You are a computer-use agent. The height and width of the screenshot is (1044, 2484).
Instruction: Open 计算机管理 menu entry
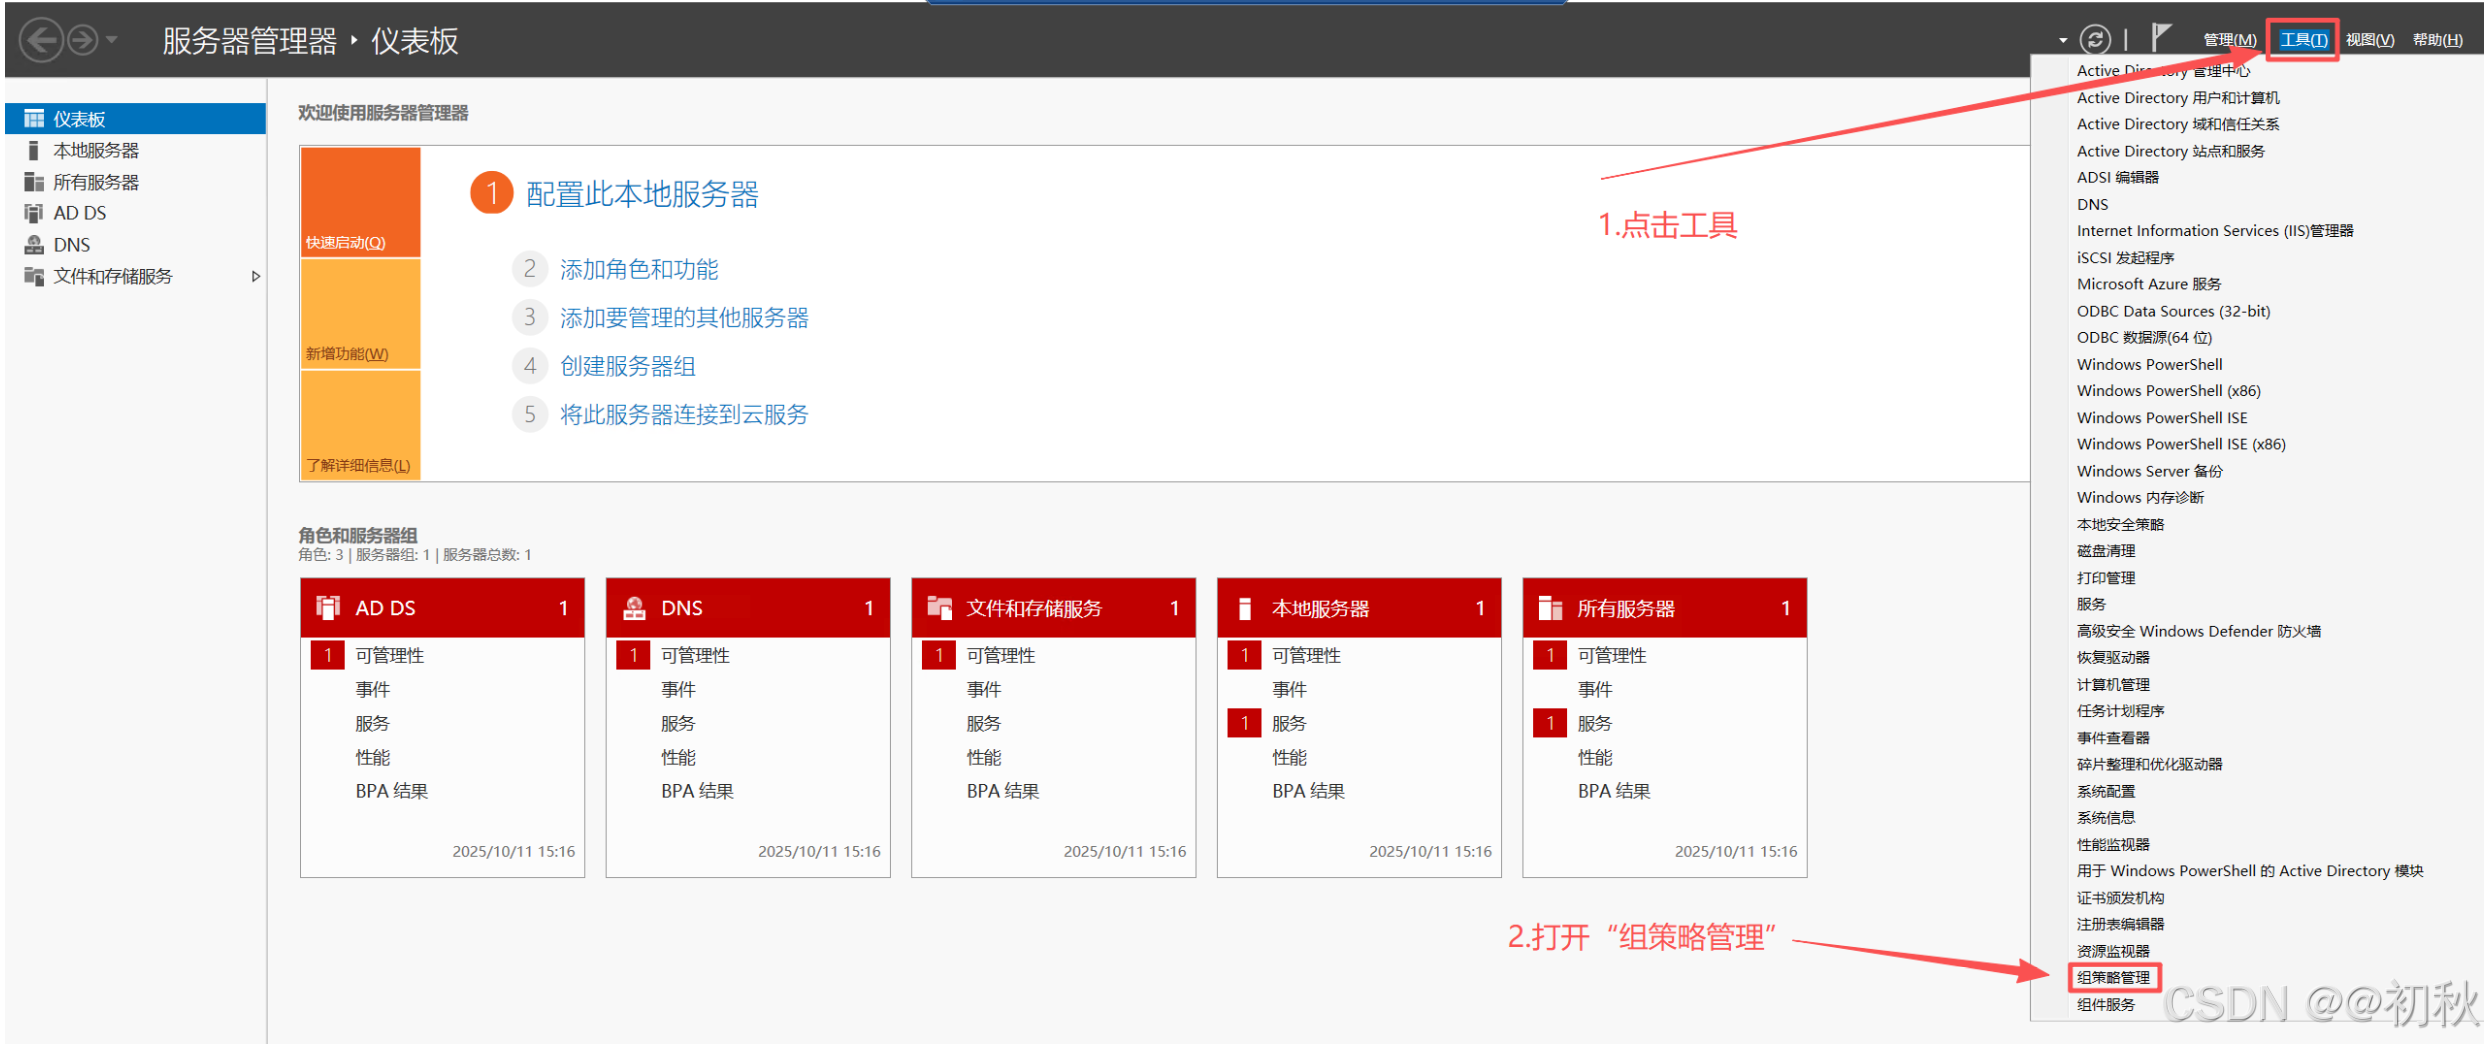2113,684
